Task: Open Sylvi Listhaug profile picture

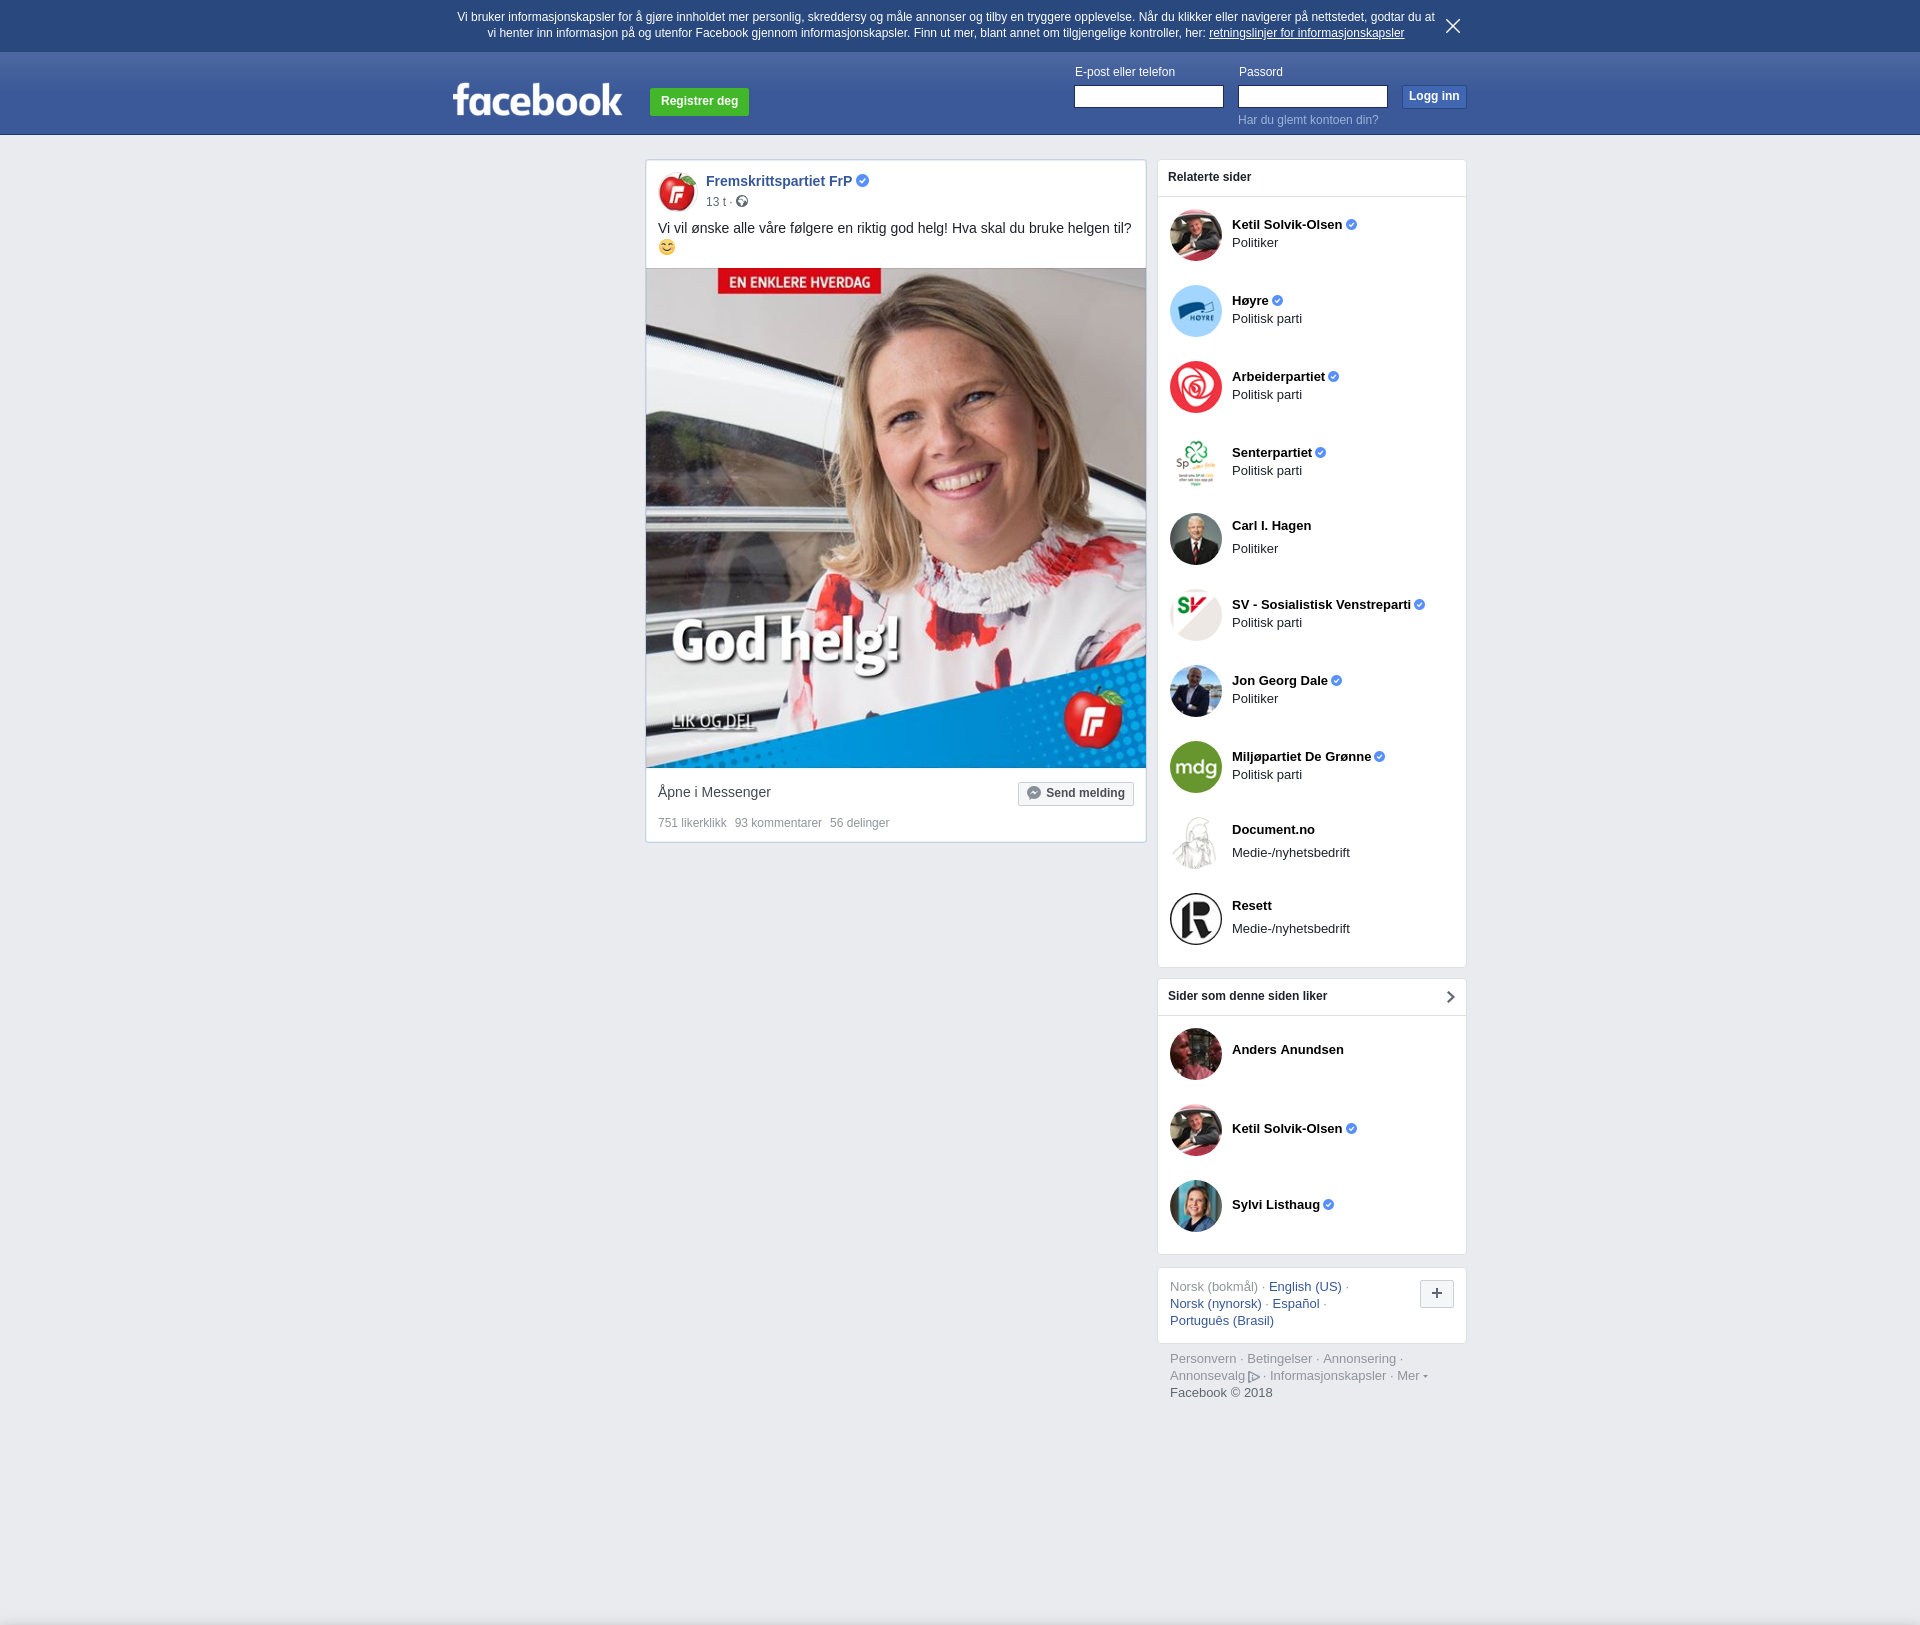Action: coord(1196,1206)
